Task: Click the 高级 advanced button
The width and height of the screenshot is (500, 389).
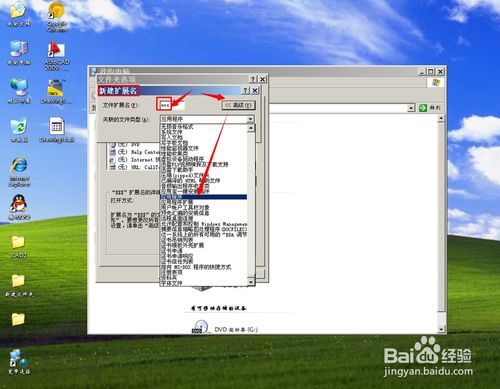Action: (x=239, y=105)
